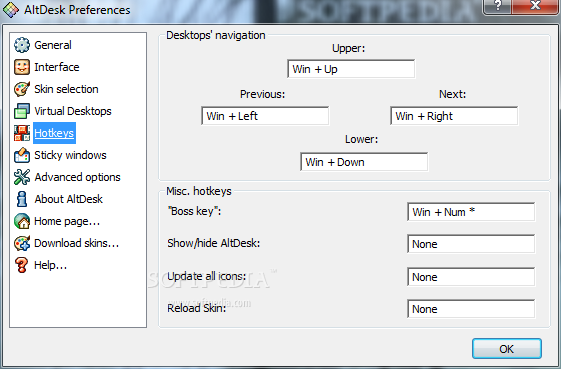Focus the Boss key hotkey field
561x369 pixels.
tap(471, 212)
